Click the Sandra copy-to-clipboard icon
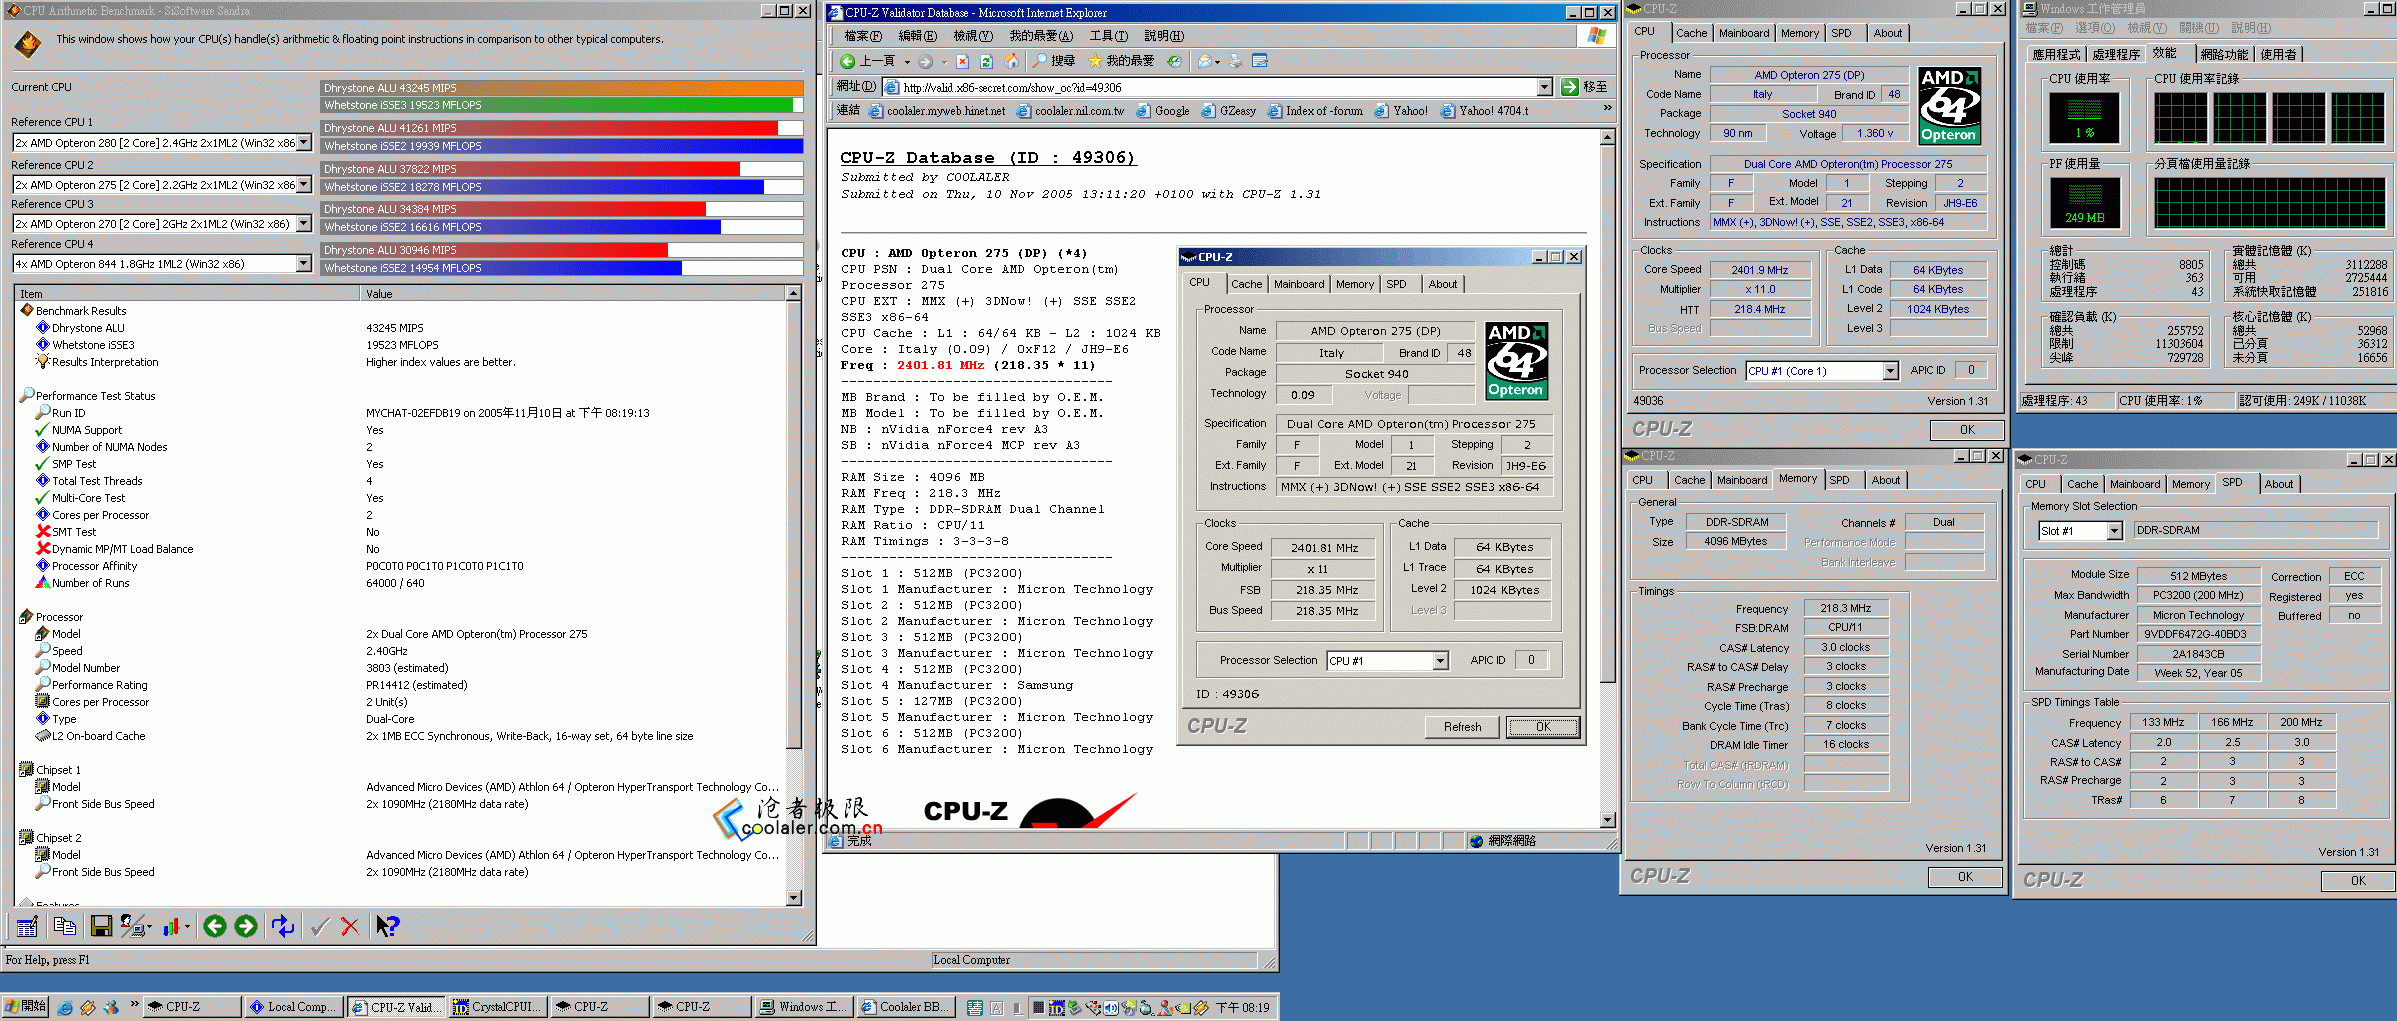This screenshot has width=2397, height=1021. click(x=65, y=926)
